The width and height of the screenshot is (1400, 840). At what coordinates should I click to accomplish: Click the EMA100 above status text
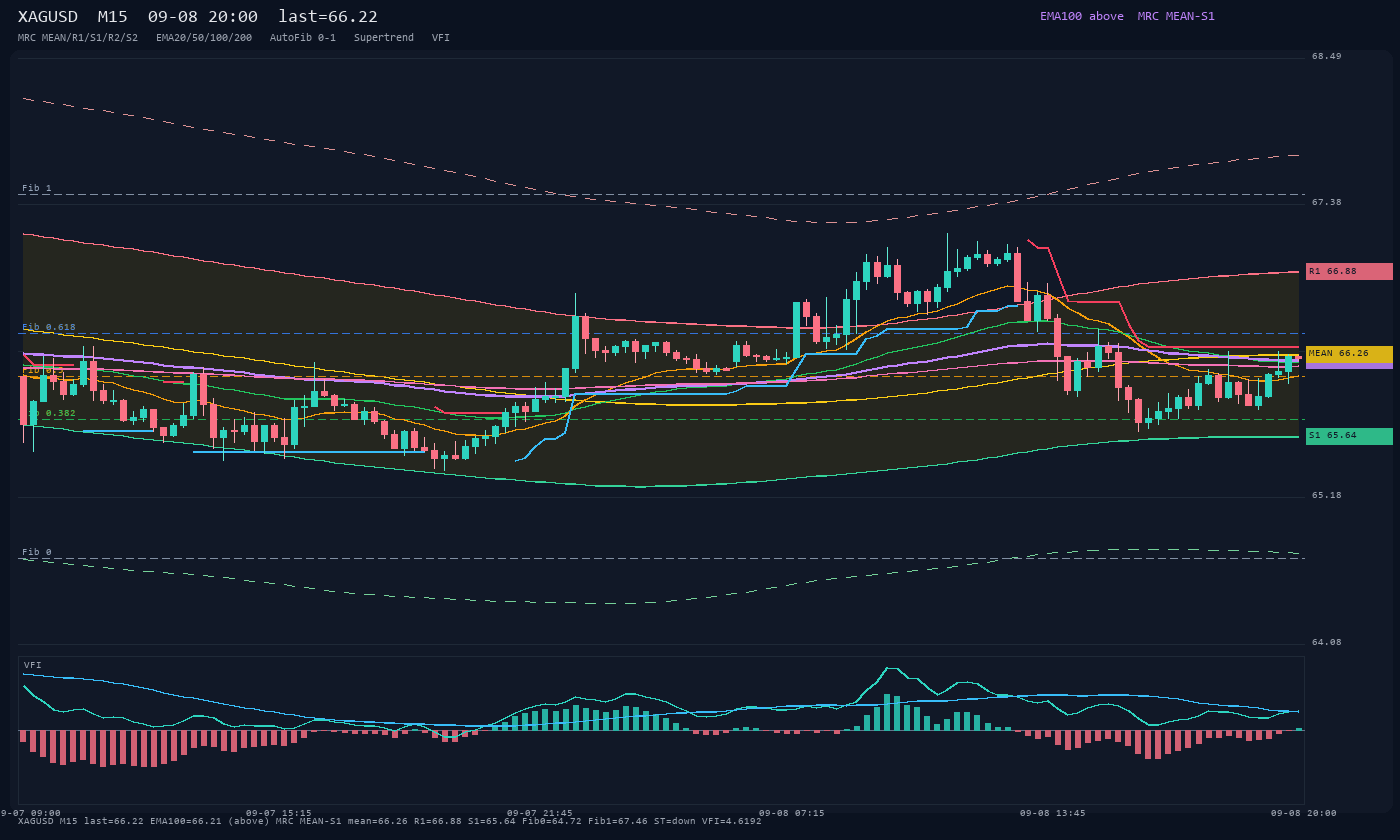point(1082,16)
